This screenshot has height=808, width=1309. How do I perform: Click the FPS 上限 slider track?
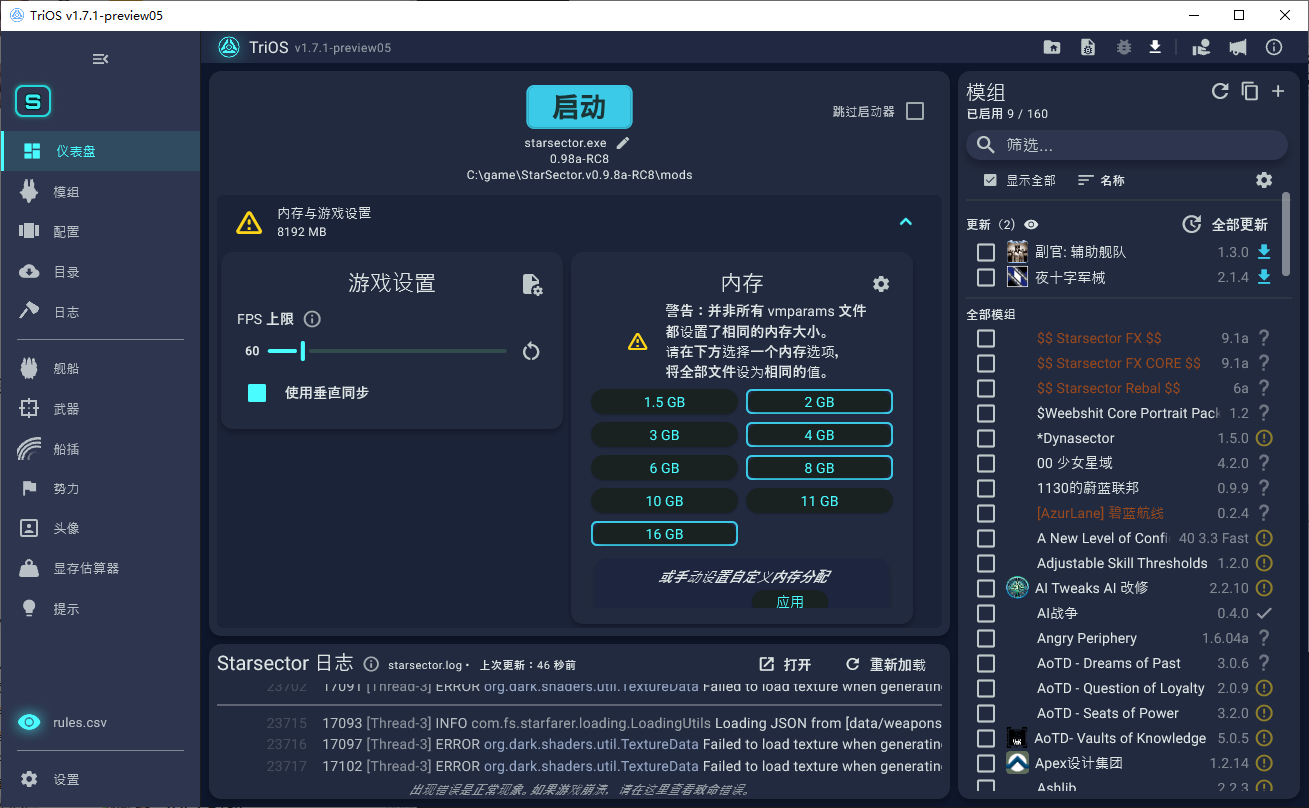click(x=387, y=351)
